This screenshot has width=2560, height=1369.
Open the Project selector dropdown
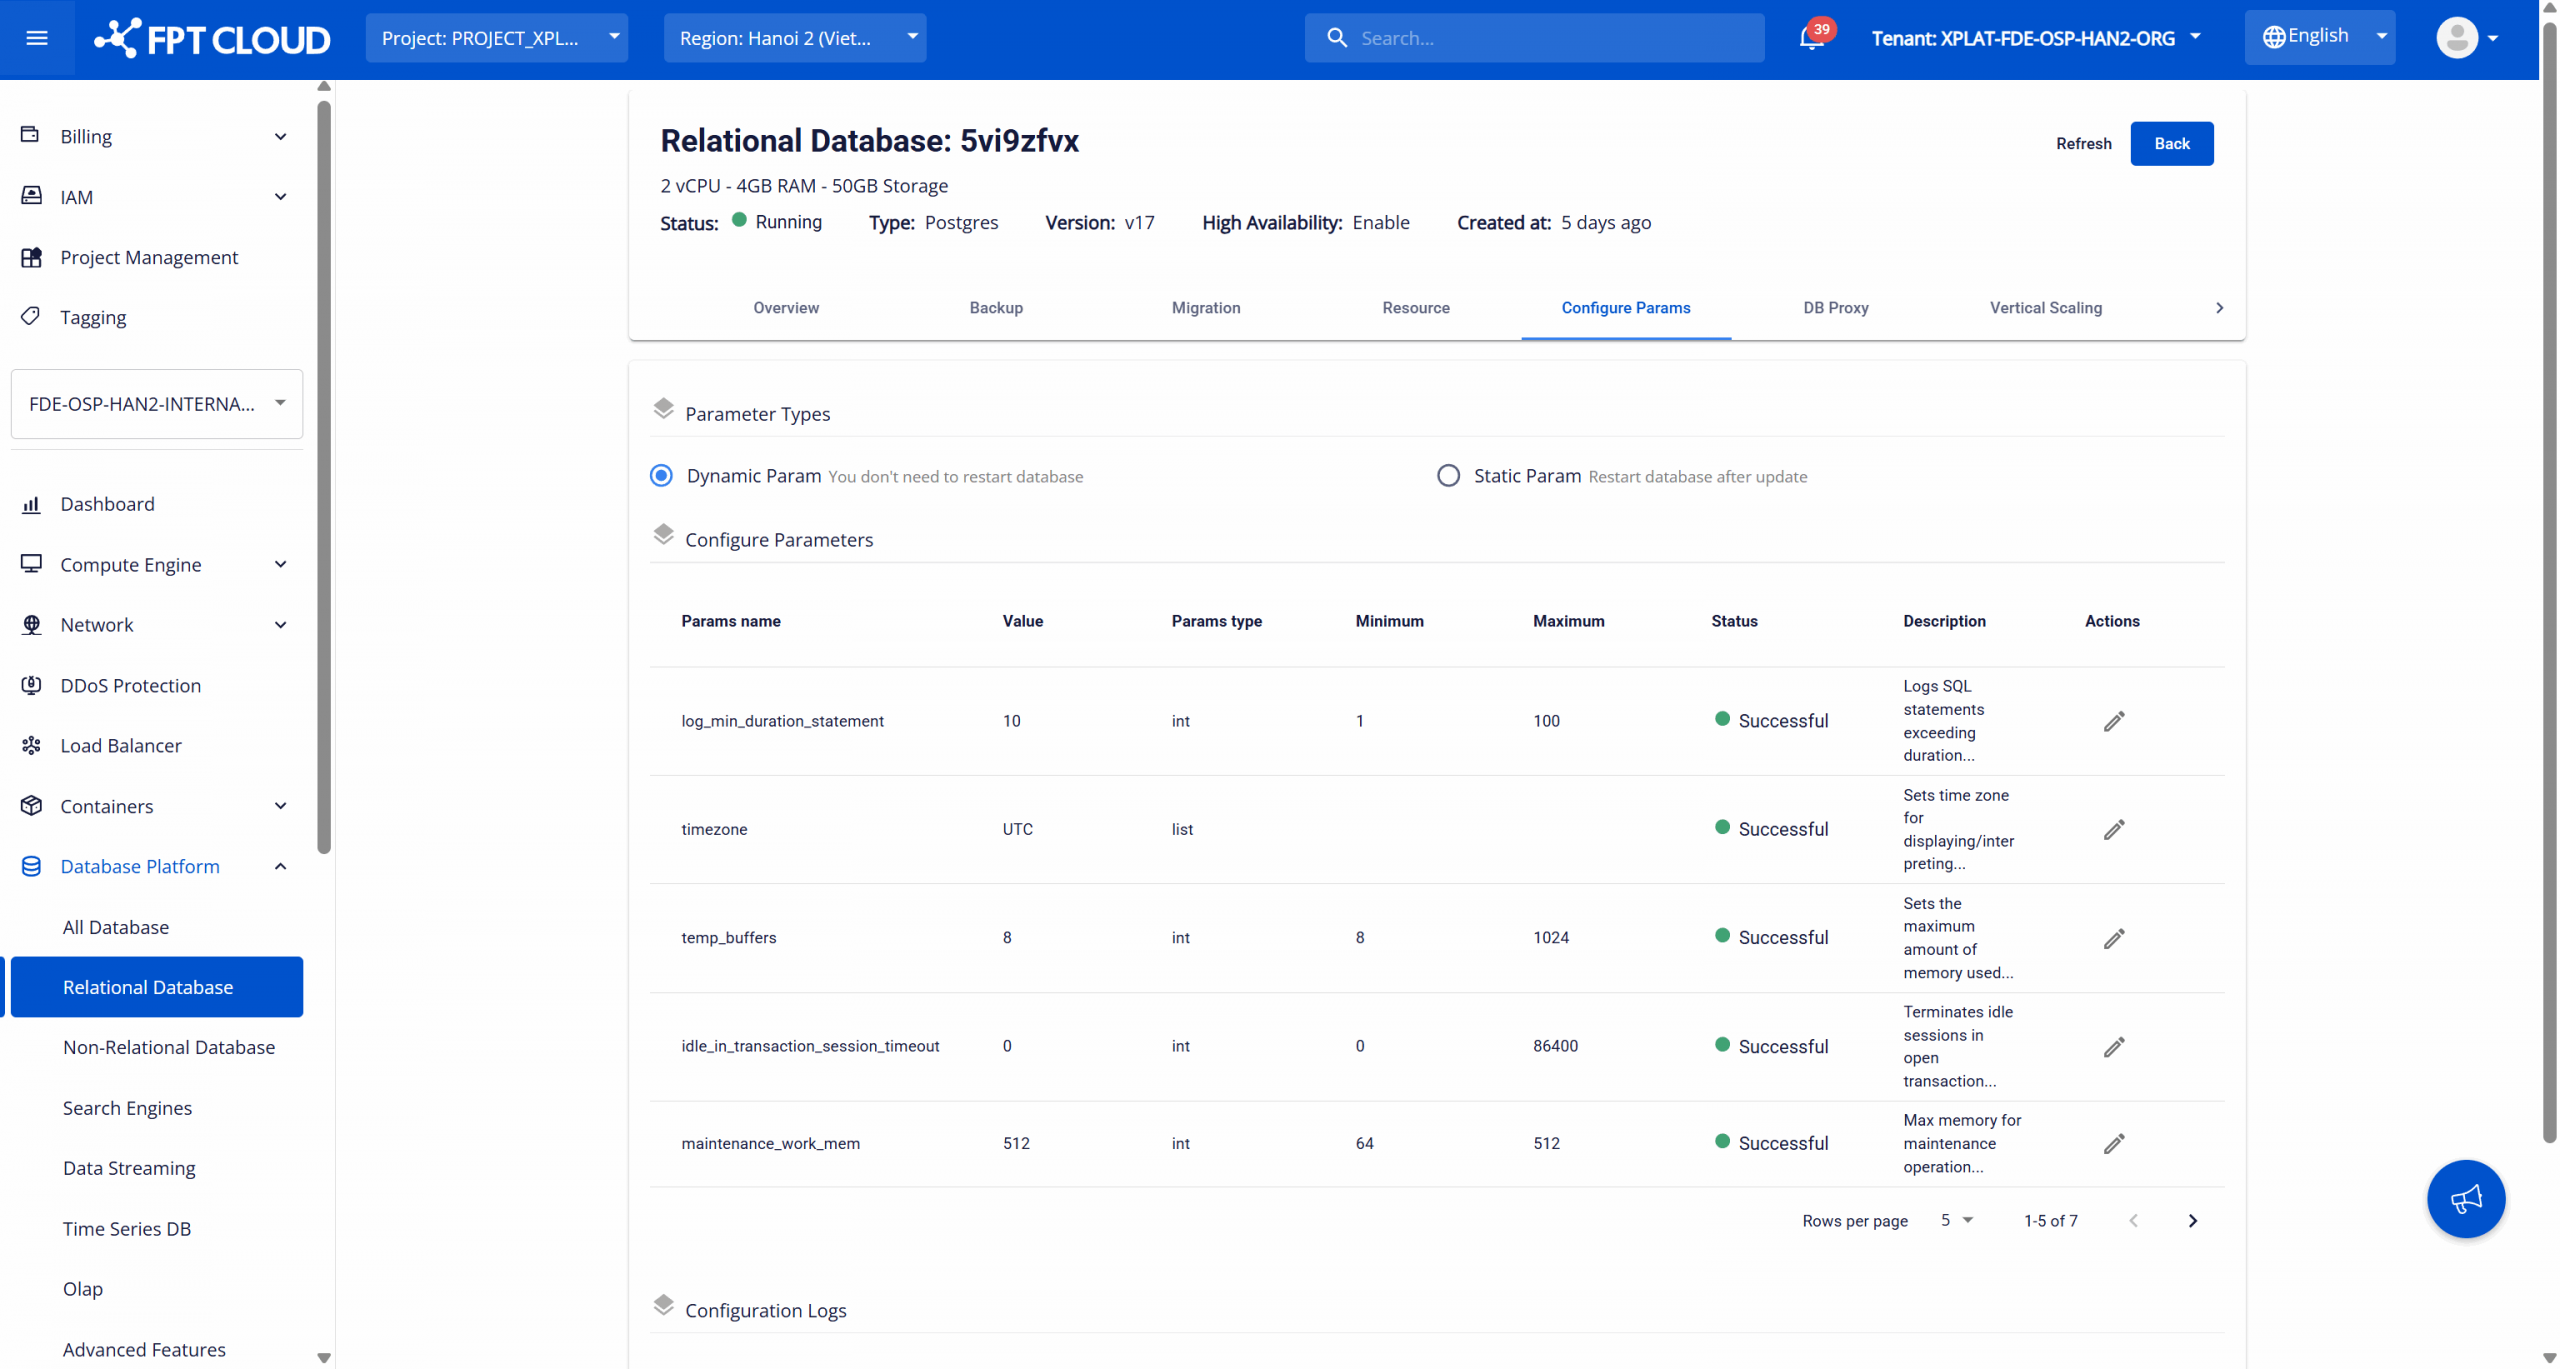click(x=497, y=38)
